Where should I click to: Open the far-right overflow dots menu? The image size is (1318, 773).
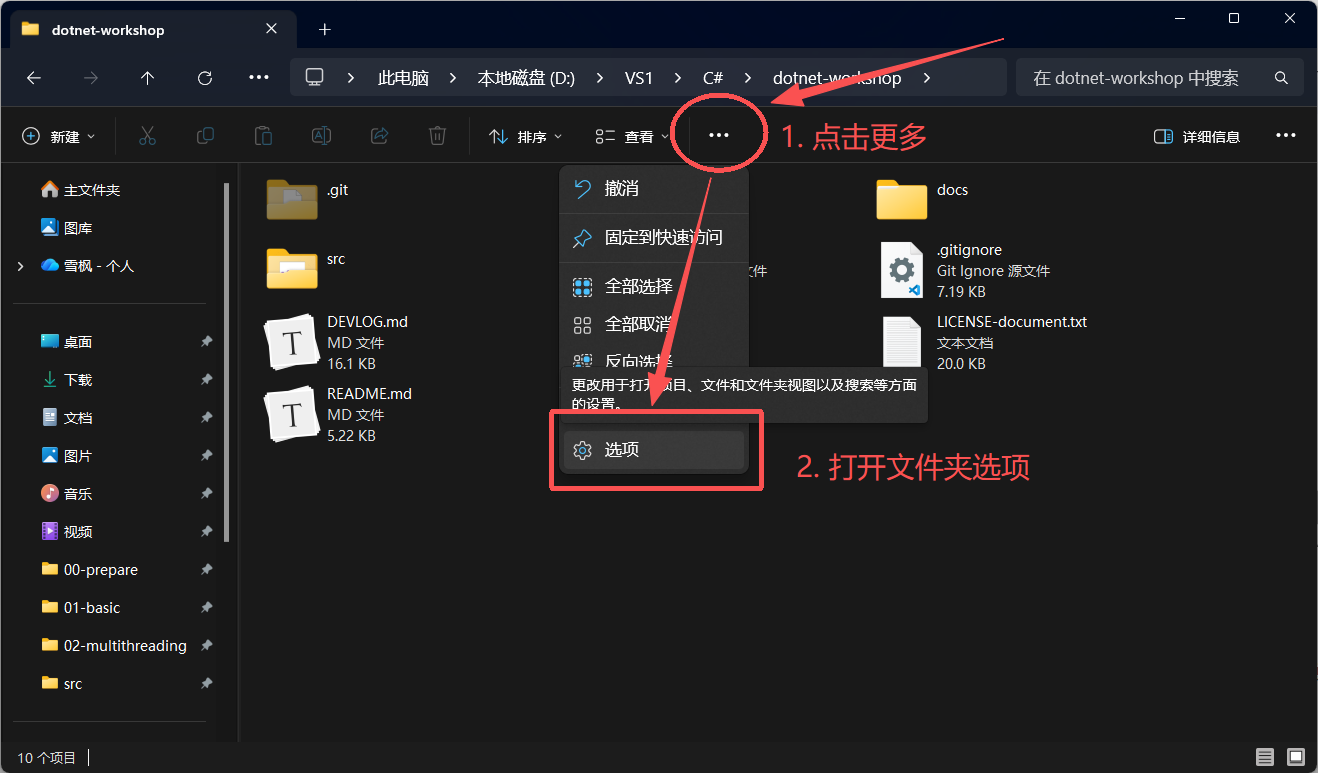coord(1286,136)
